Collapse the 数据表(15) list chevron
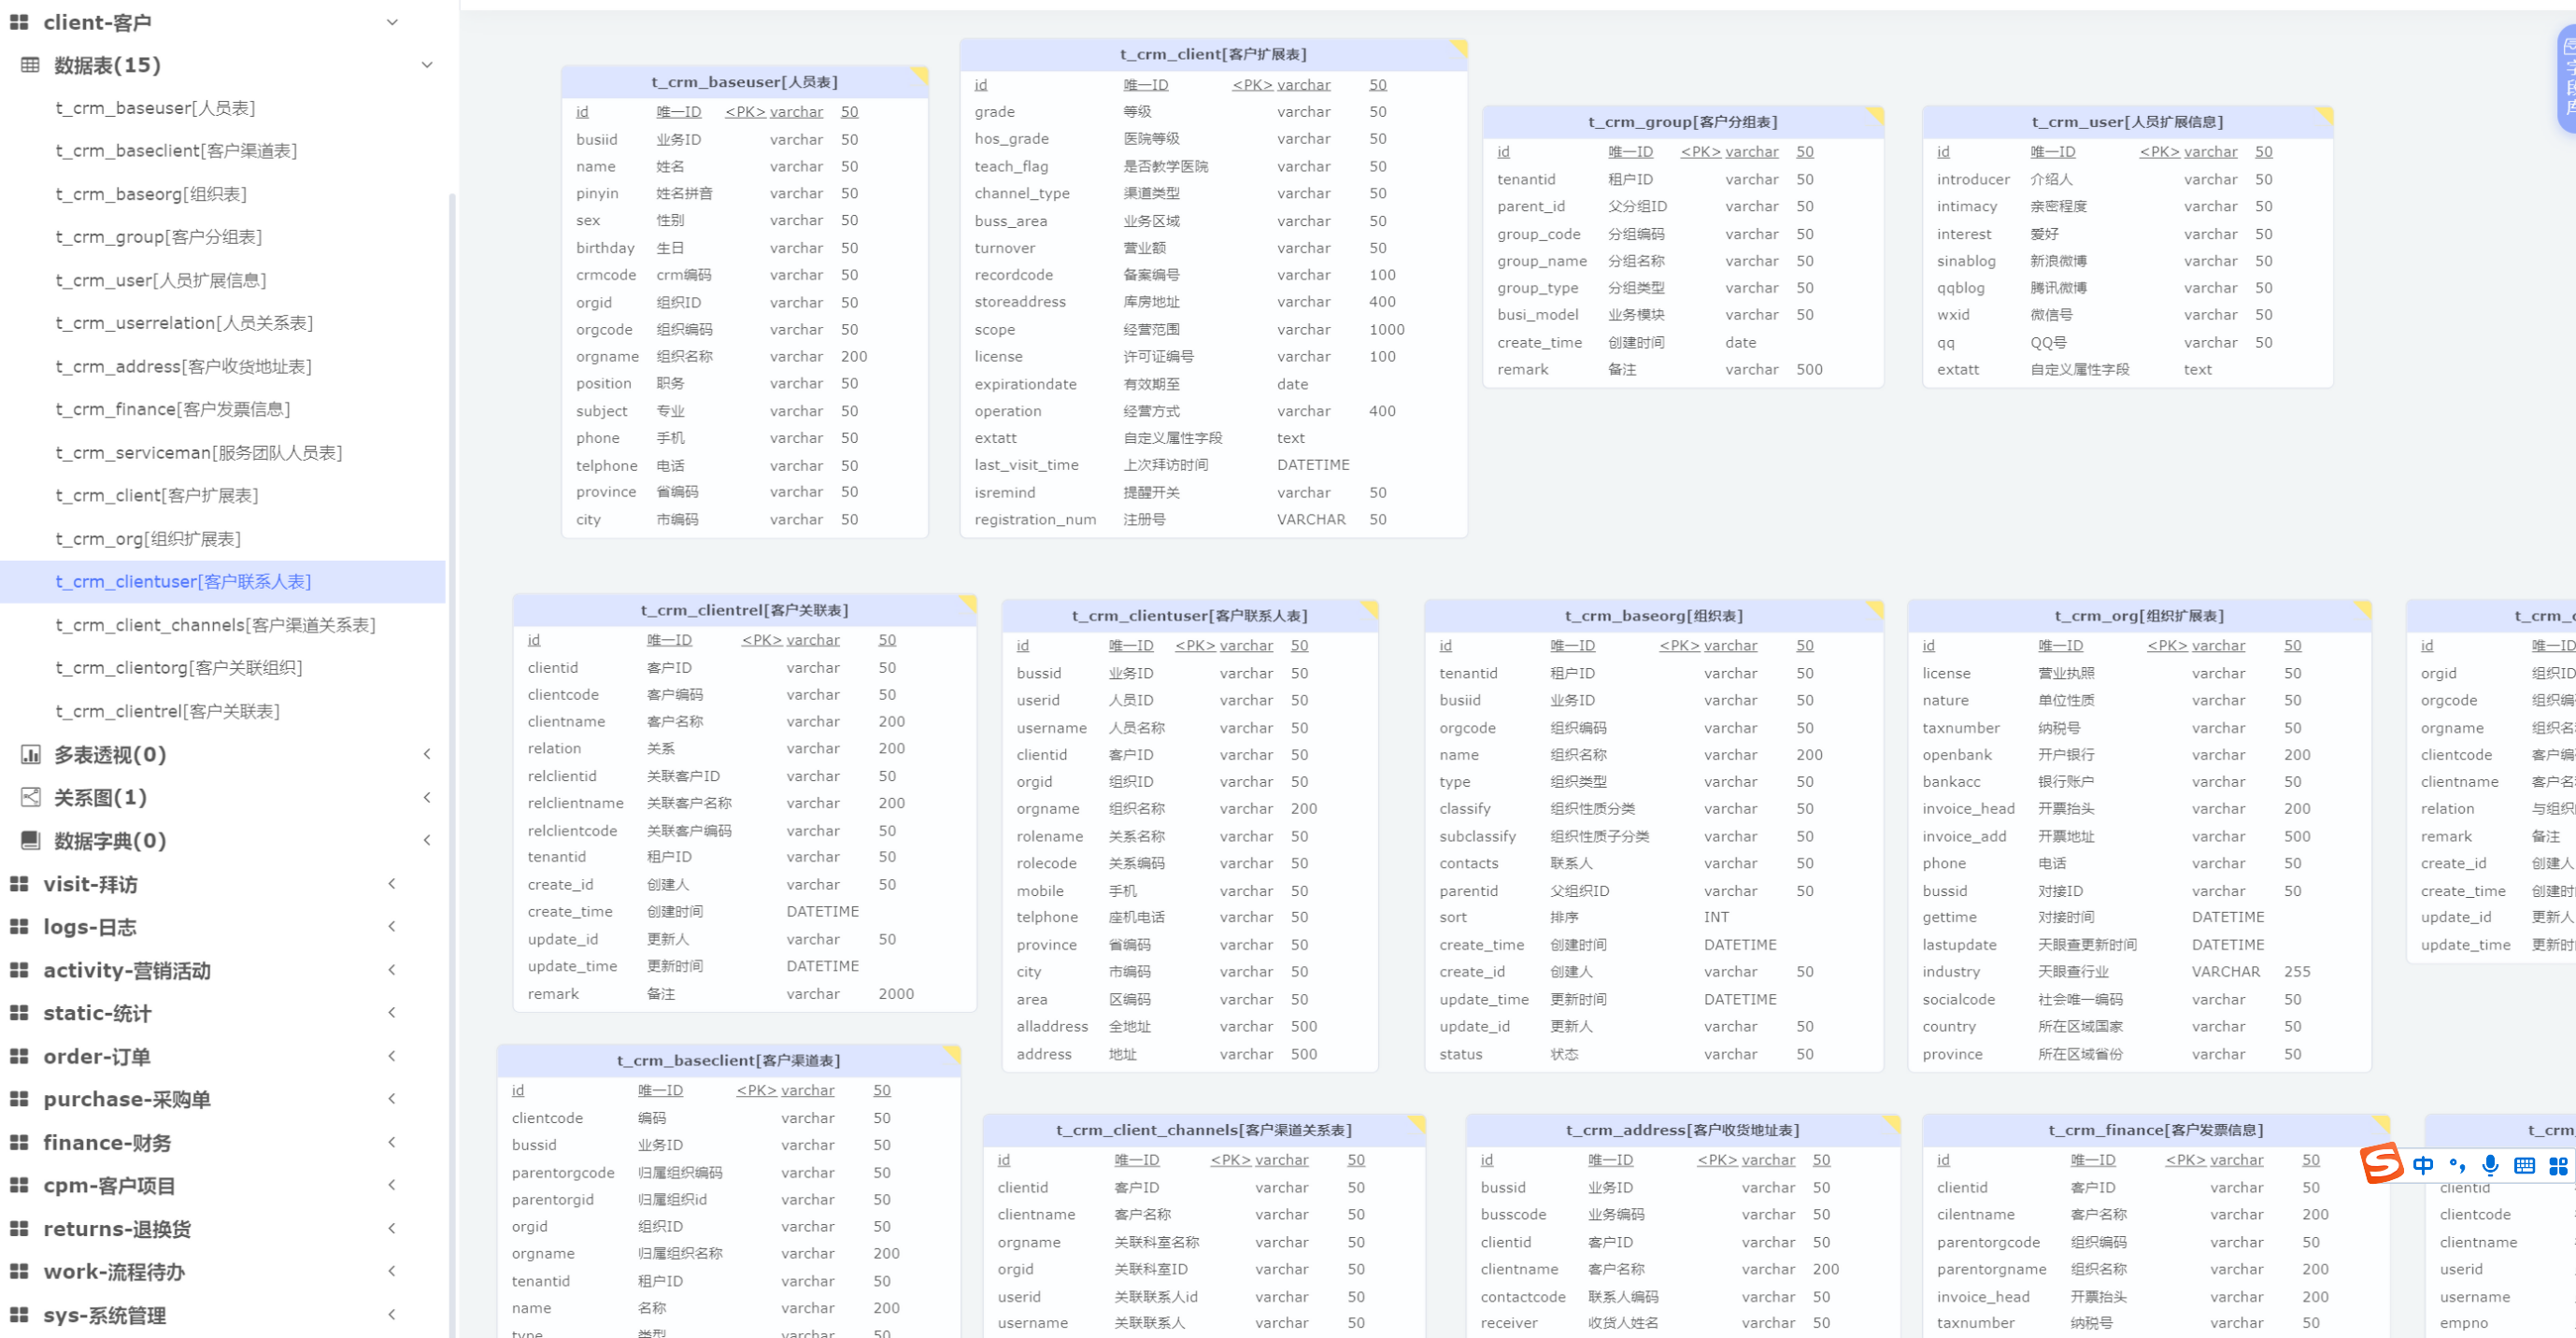2576x1338 pixels. [427, 65]
